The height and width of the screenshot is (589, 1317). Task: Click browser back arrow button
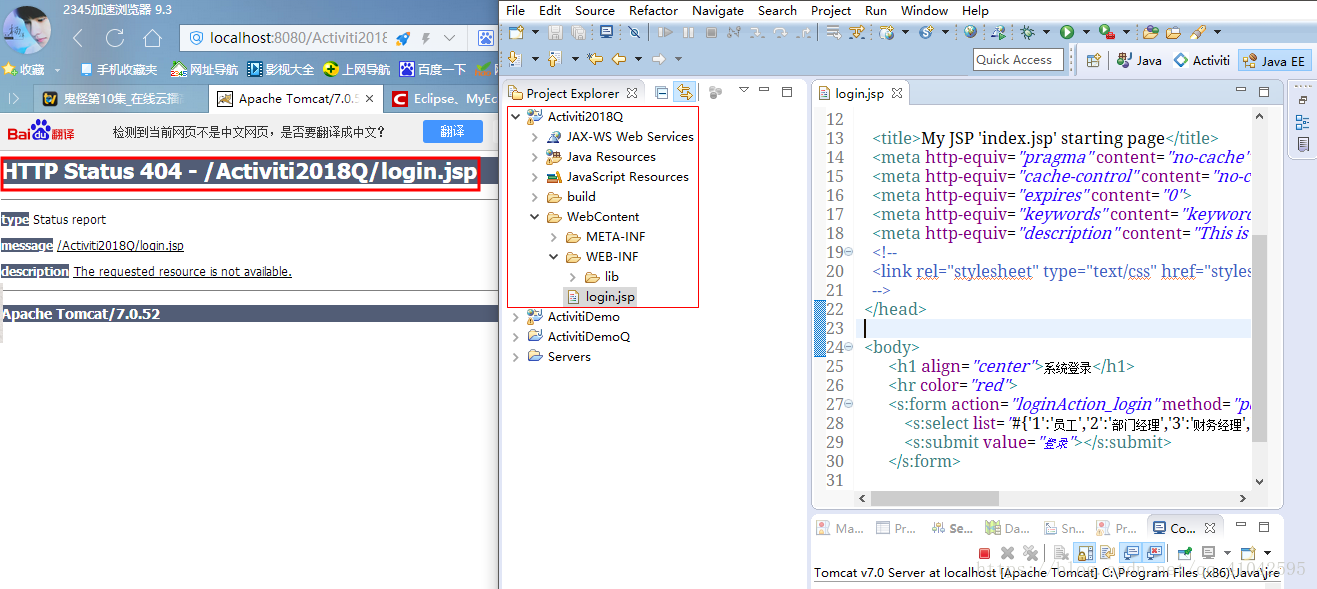point(78,38)
